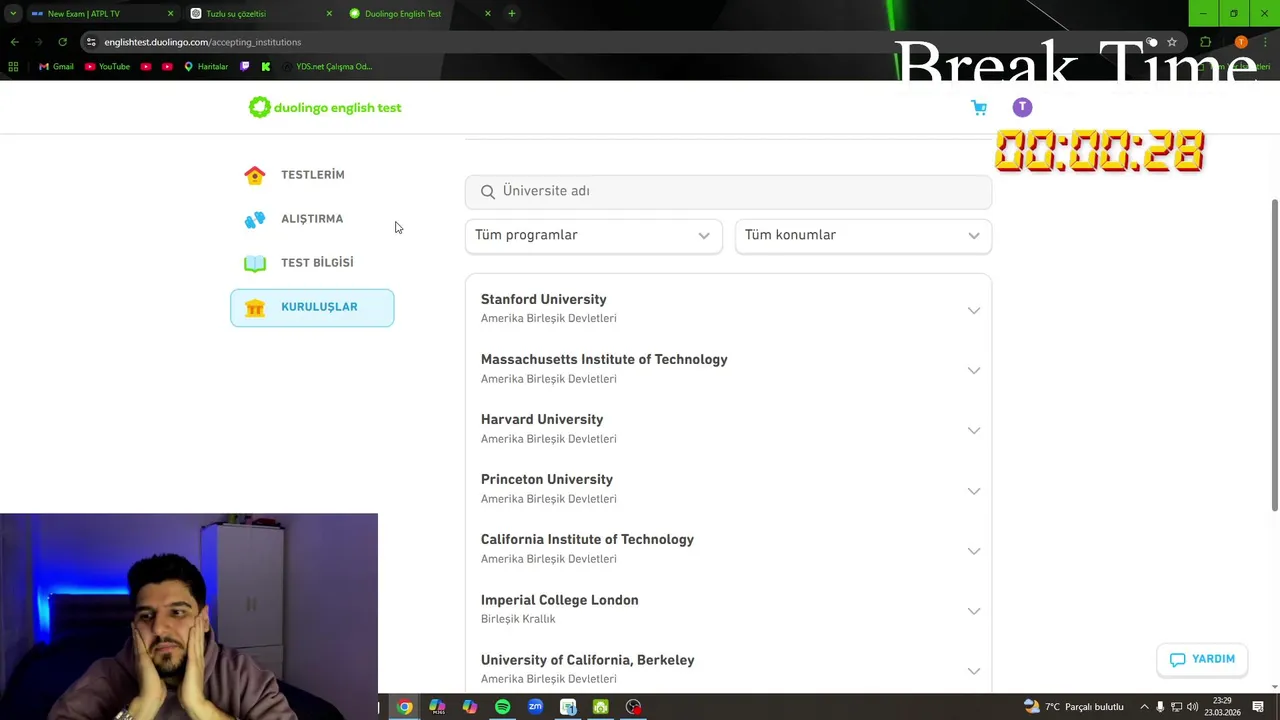Click the Birleşik Krallık country label
Image resolution: width=1280 pixels, height=720 pixels.
pos(518,620)
